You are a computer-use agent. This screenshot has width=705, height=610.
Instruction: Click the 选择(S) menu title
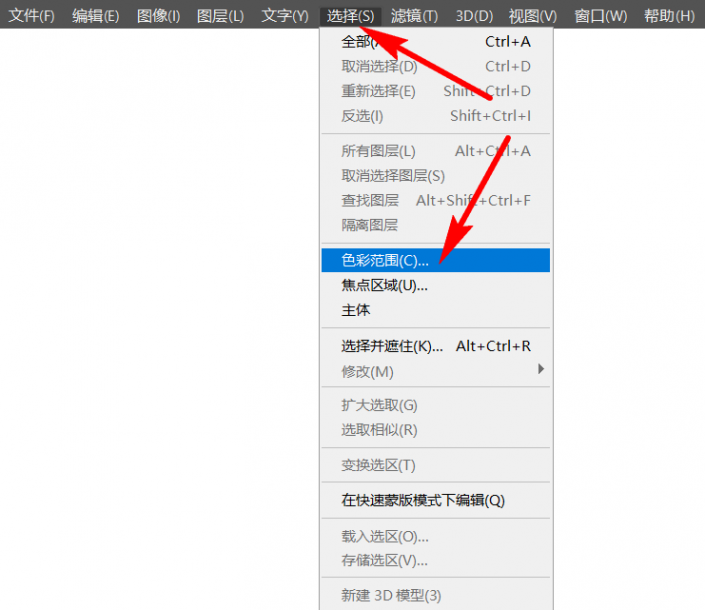point(350,16)
